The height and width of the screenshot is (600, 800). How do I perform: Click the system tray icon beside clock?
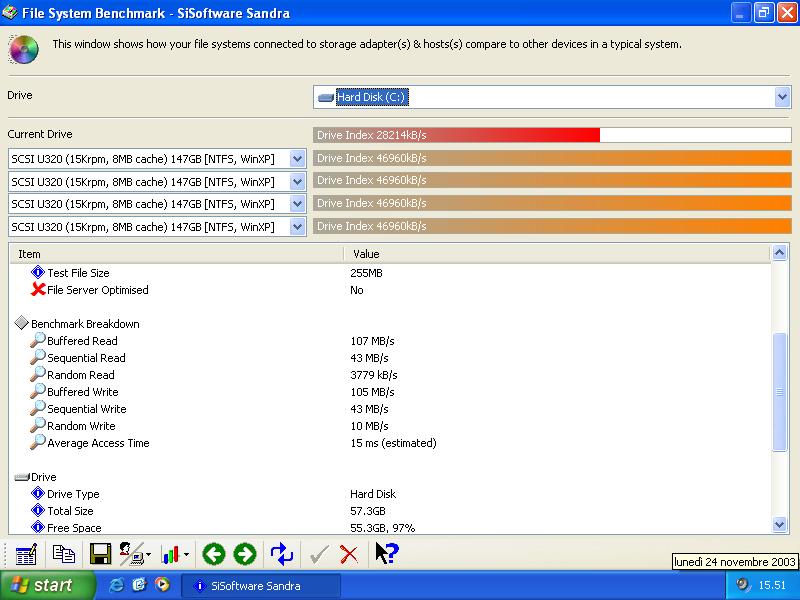(743, 585)
